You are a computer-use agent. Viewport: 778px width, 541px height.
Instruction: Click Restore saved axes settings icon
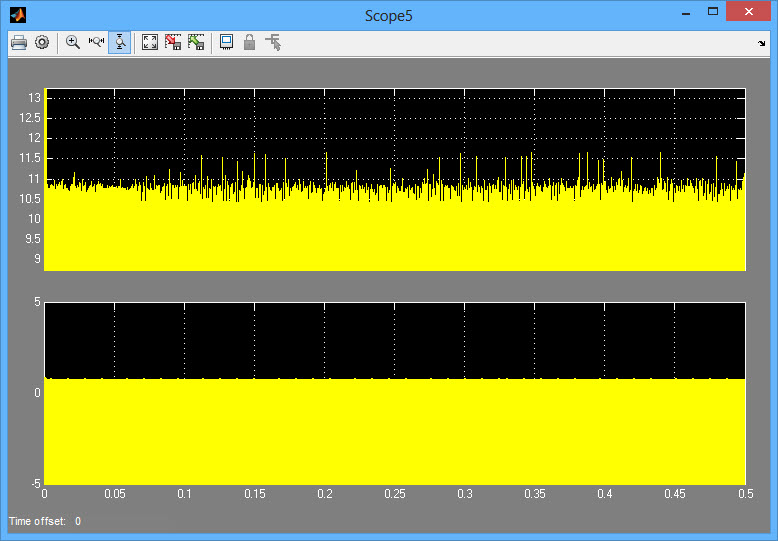196,42
